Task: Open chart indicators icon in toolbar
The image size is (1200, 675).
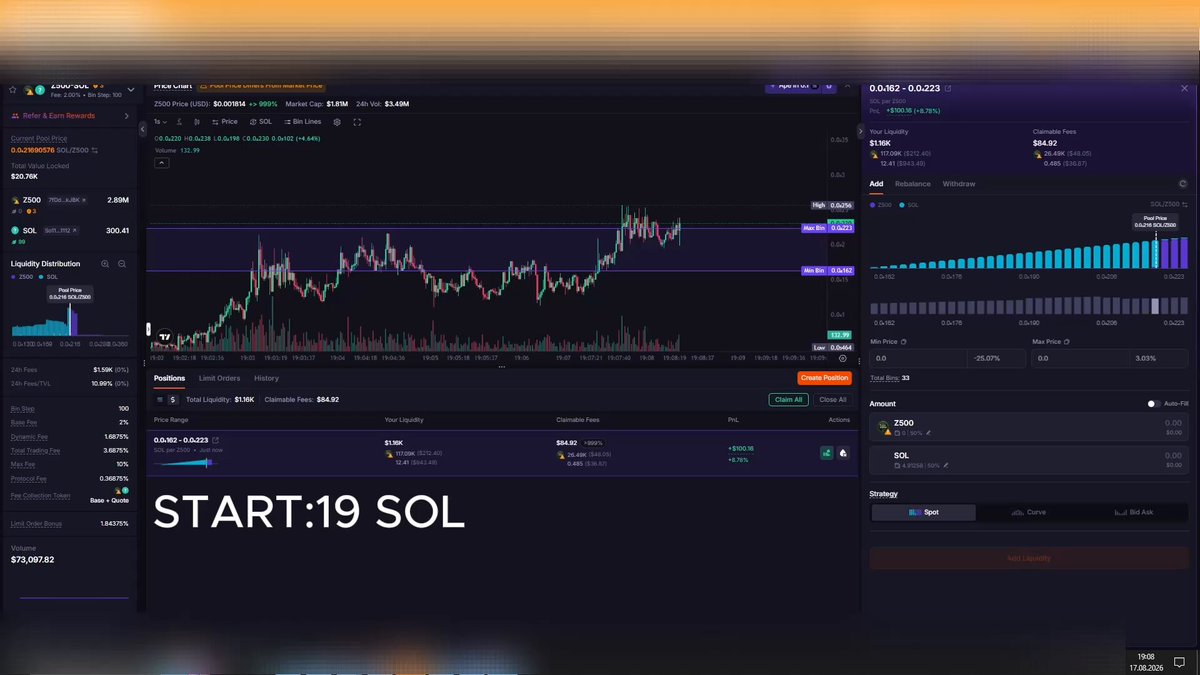Action: point(181,121)
